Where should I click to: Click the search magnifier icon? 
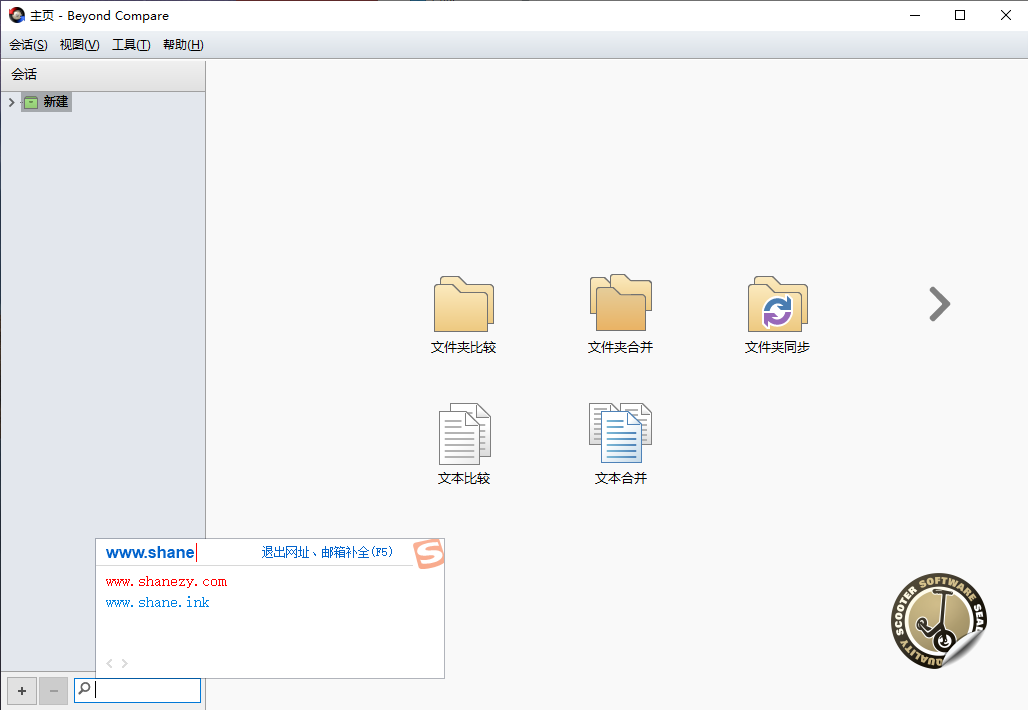(x=82, y=690)
